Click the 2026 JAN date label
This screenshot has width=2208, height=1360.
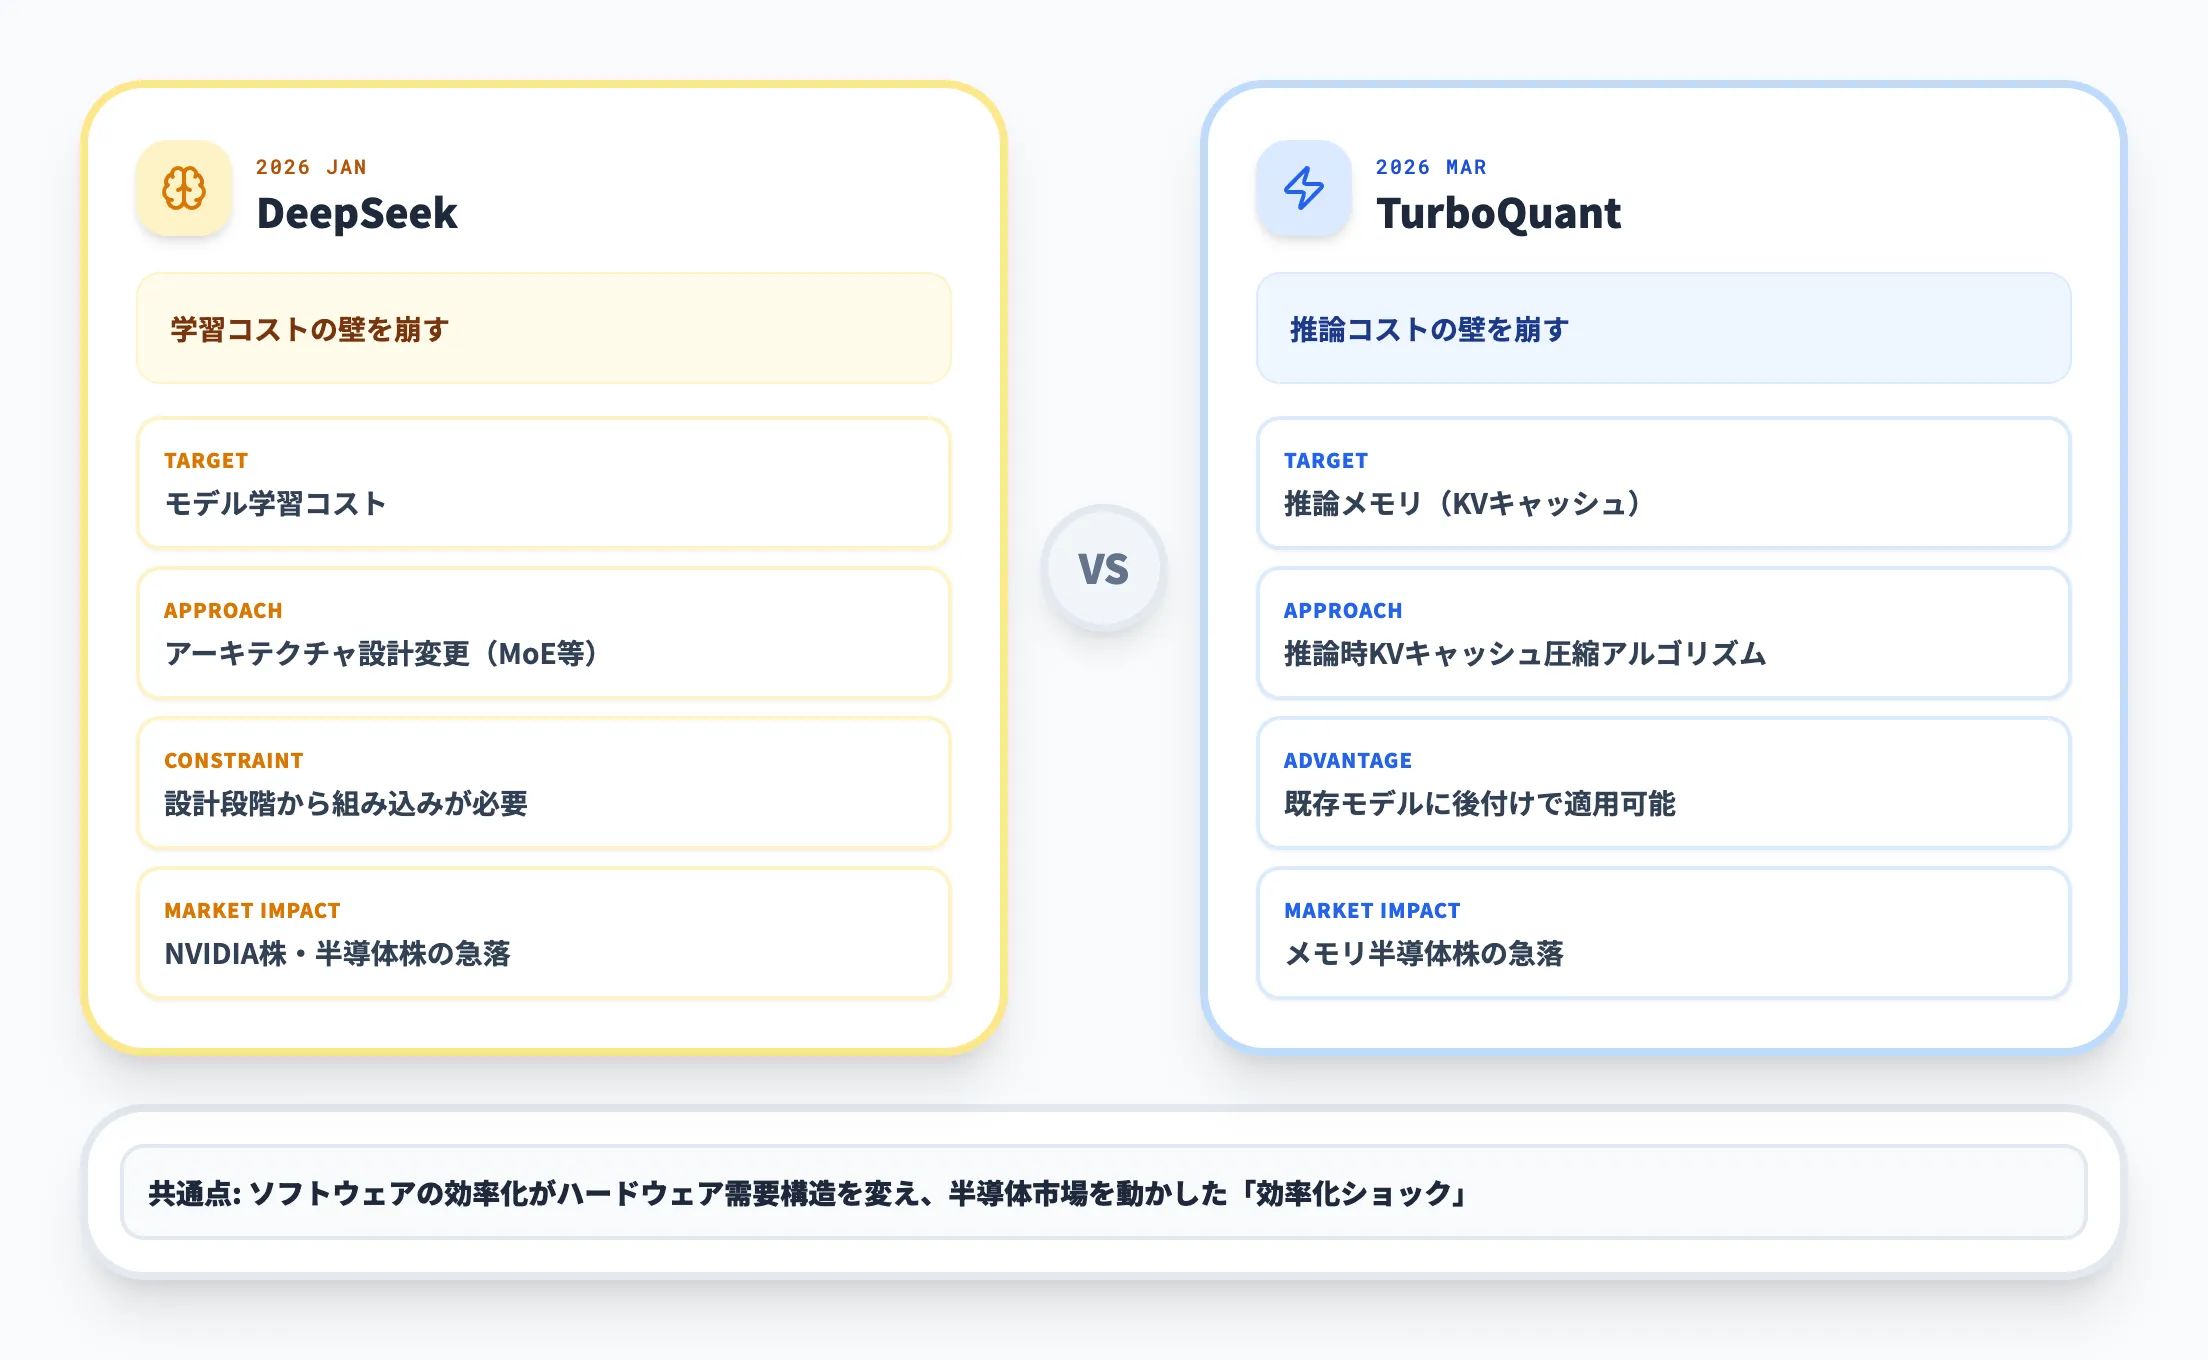(311, 166)
